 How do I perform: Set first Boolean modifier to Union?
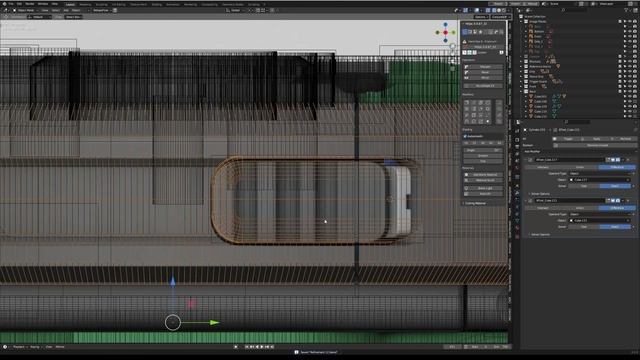pyautogui.click(x=580, y=167)
